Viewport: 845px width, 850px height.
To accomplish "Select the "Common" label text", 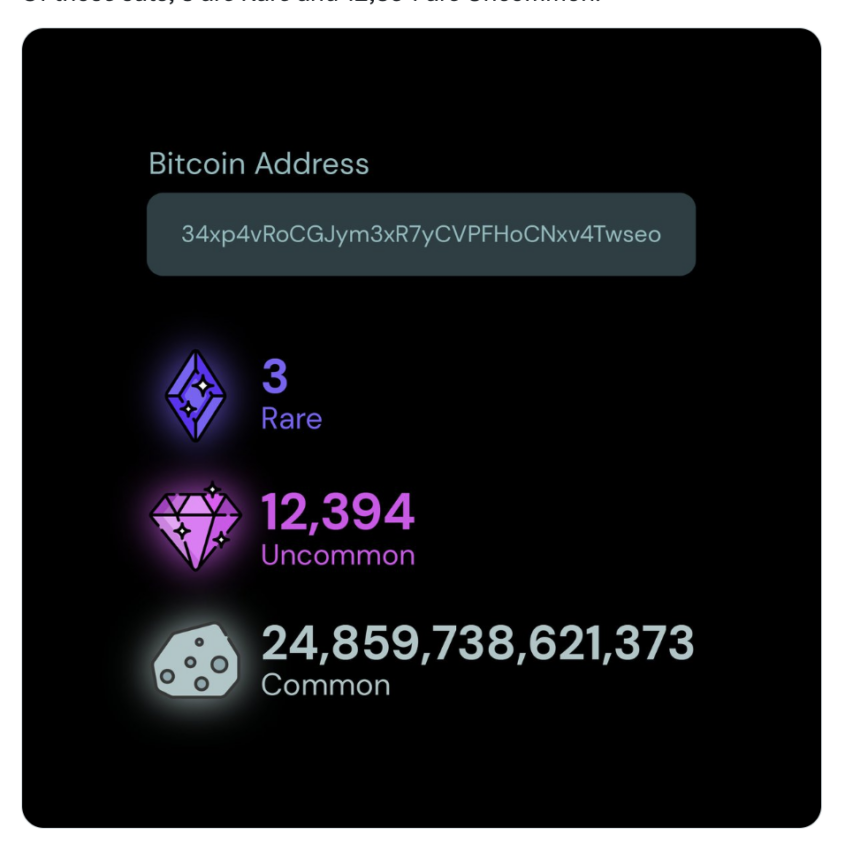I will [x=325, y=685].
